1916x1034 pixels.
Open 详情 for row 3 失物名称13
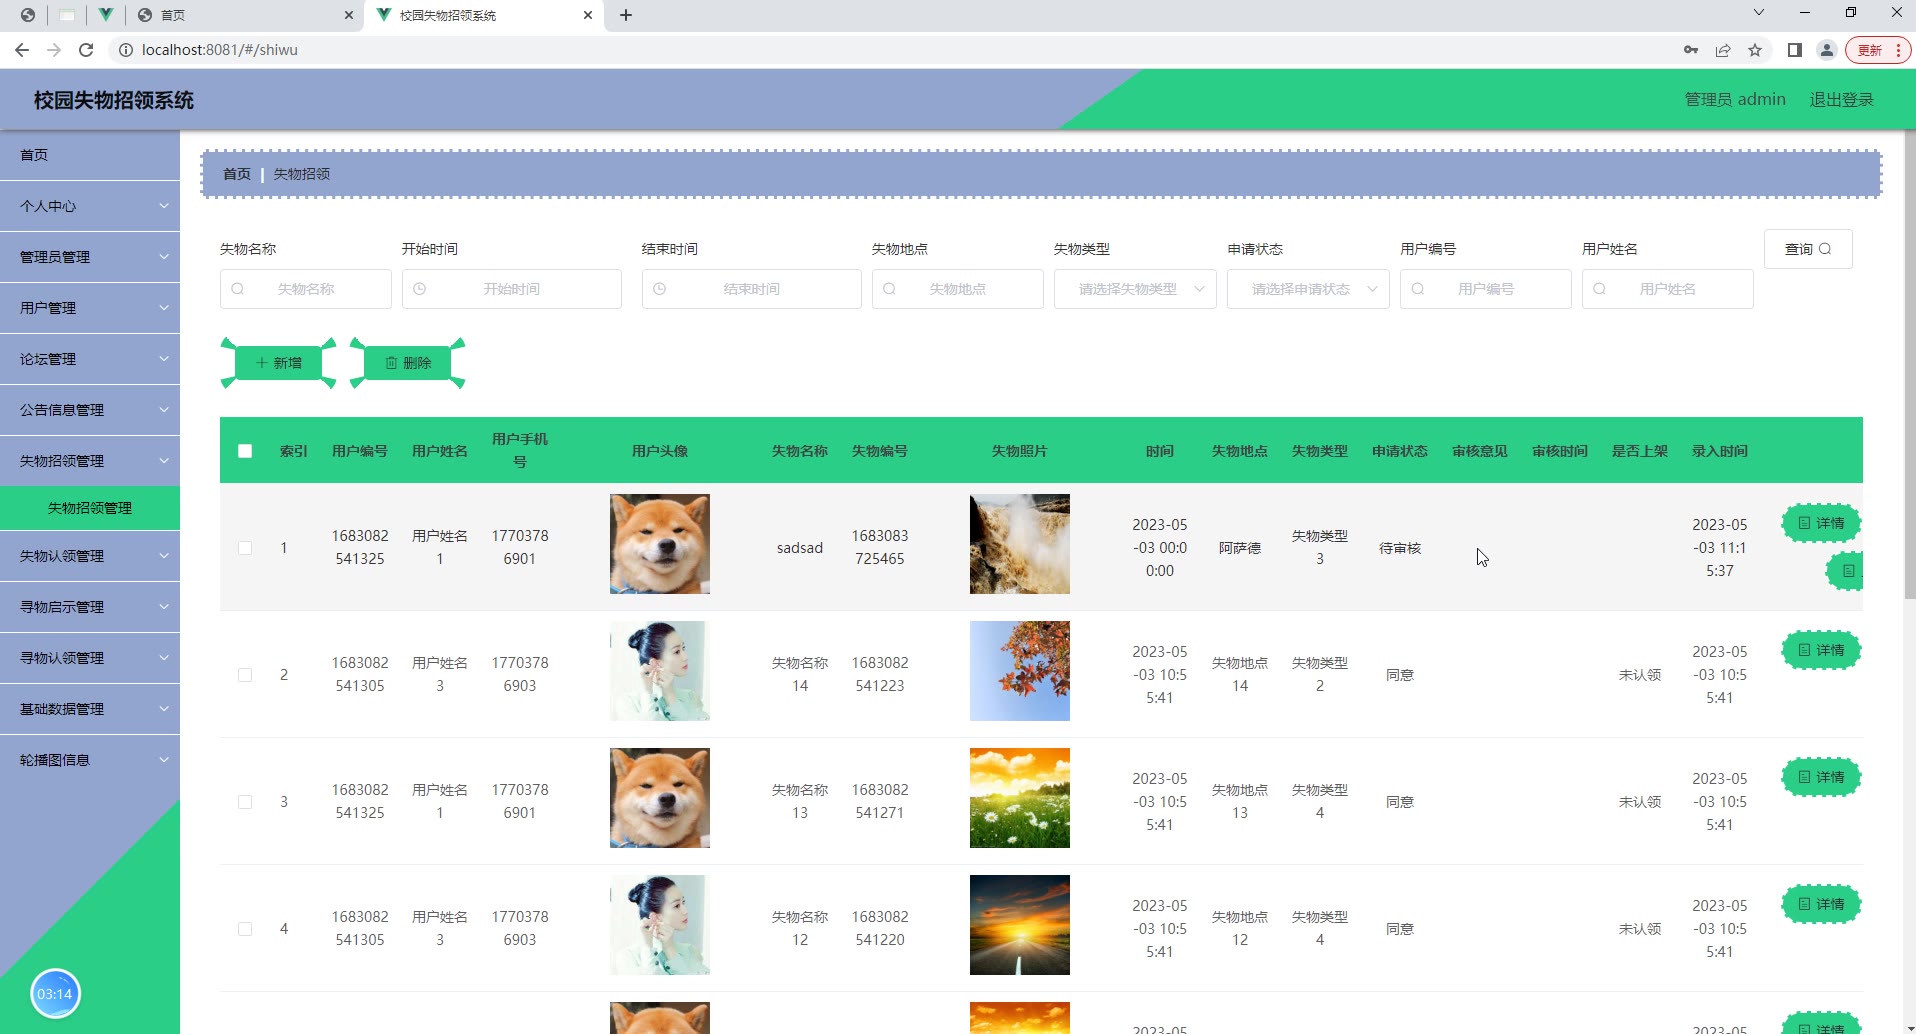[1821, 777]
